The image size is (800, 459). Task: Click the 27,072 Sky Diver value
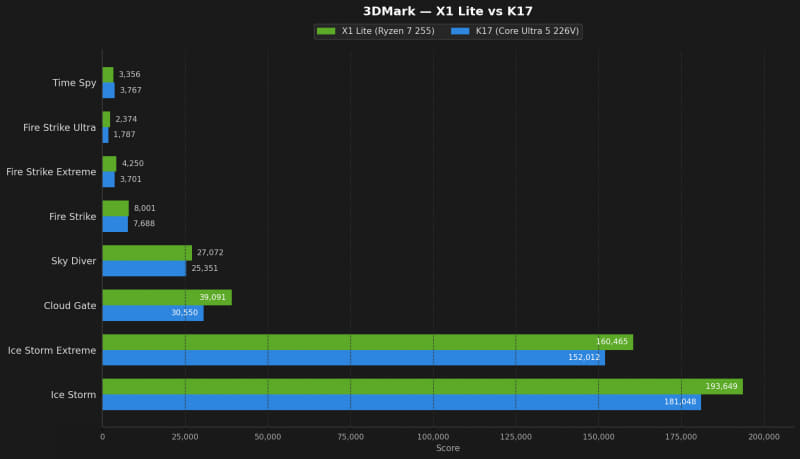210,253
